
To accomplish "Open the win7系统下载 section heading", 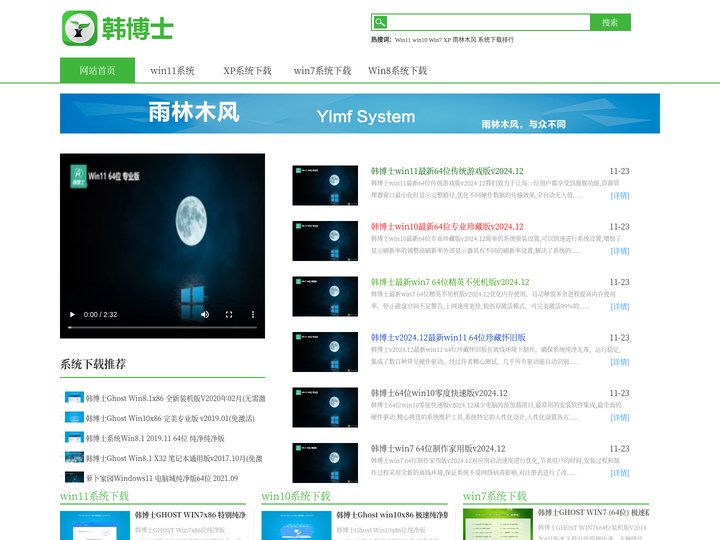I will tap(495, 496).
